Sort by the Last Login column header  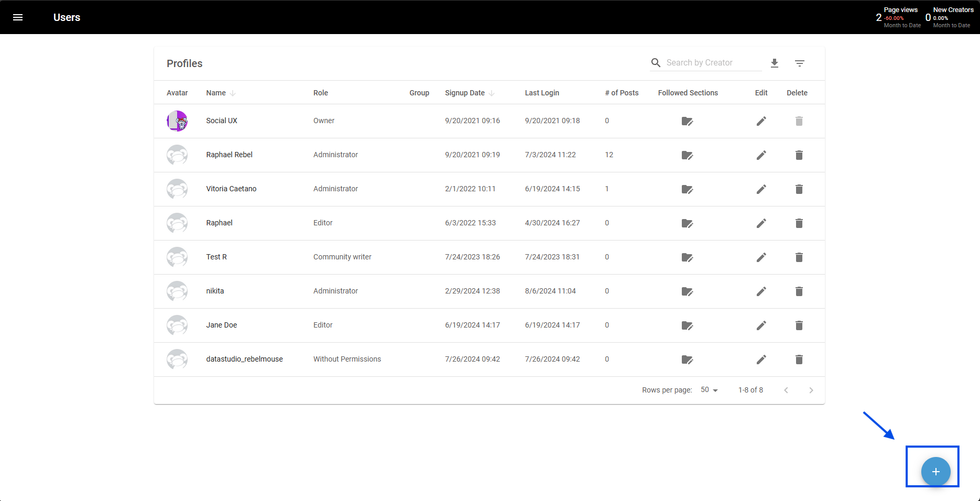tap(542, 93)
